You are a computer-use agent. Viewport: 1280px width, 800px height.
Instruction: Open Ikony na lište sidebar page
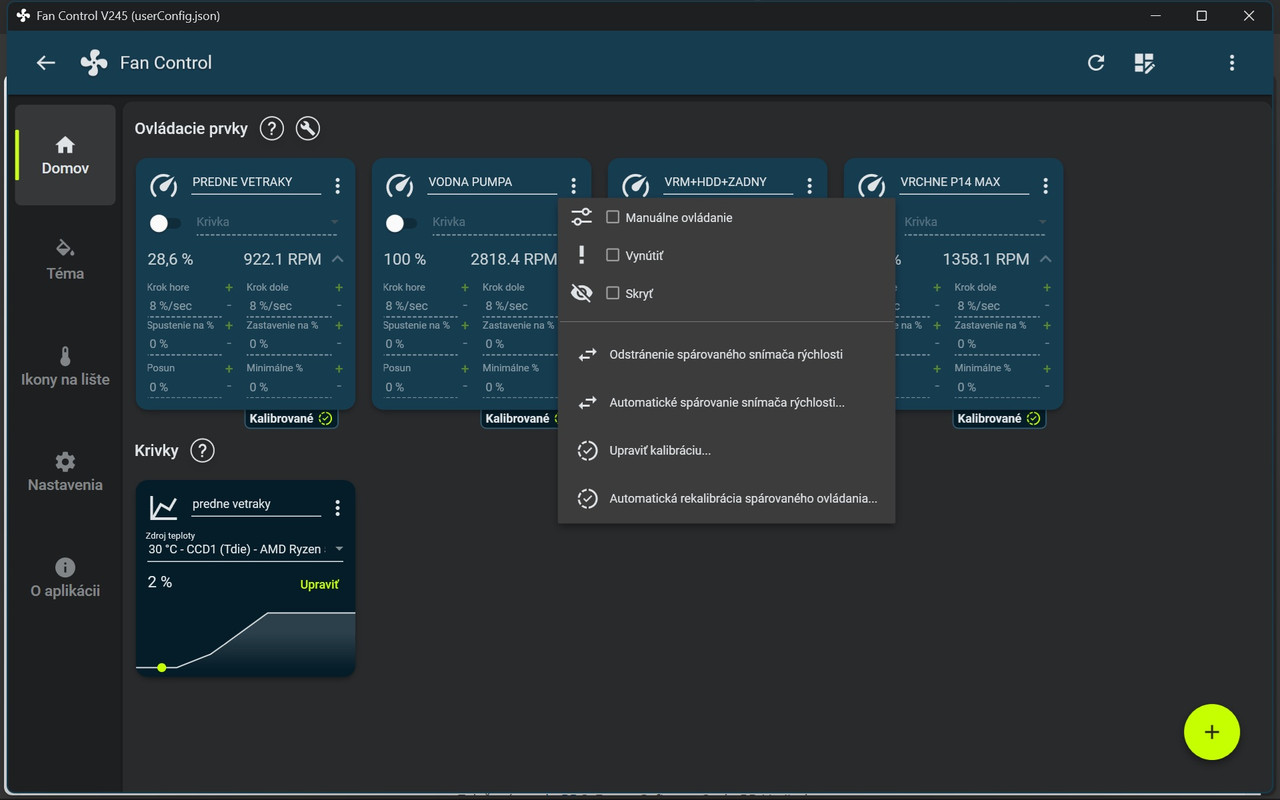point(65,366)
